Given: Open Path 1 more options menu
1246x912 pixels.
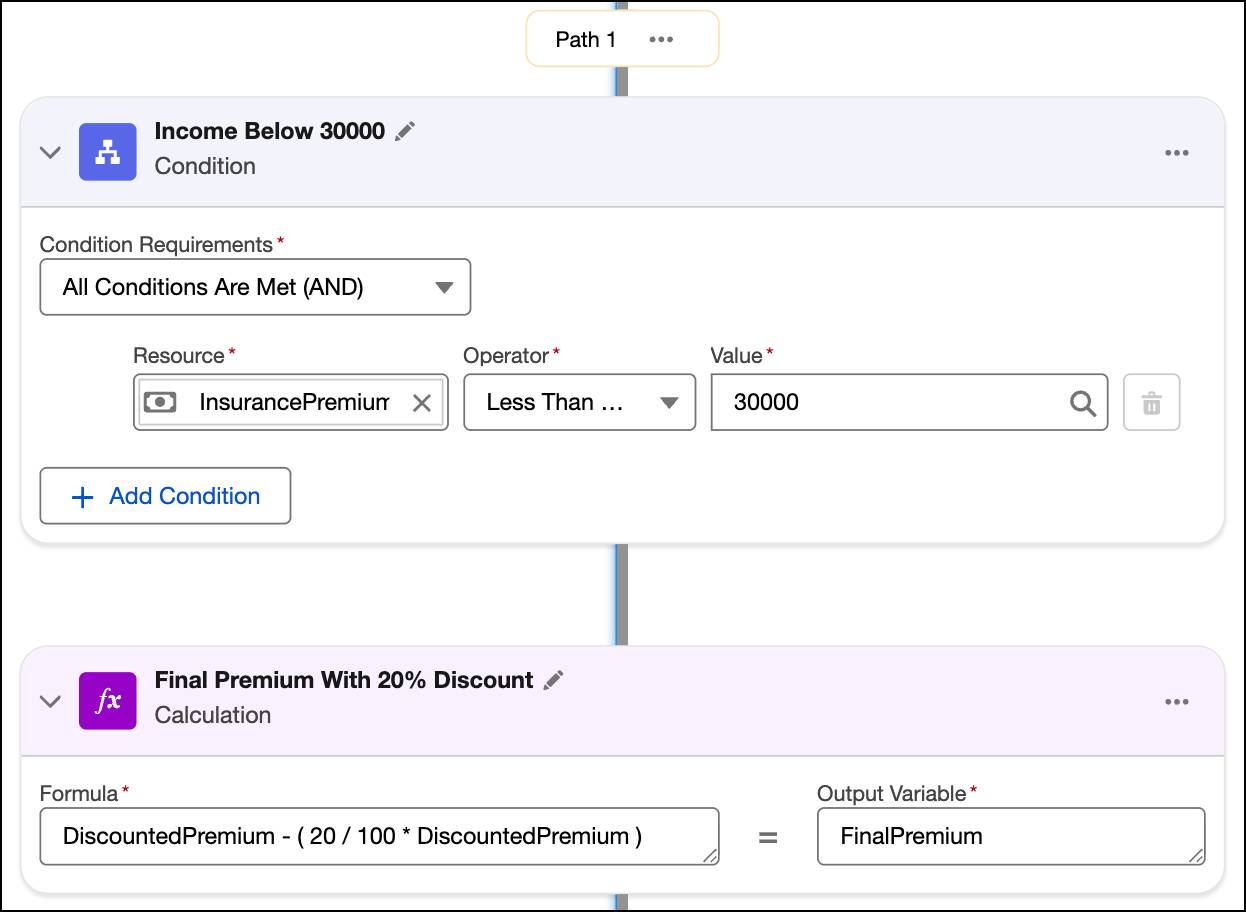Looking at the screenshot, I should tap(661, 40).
